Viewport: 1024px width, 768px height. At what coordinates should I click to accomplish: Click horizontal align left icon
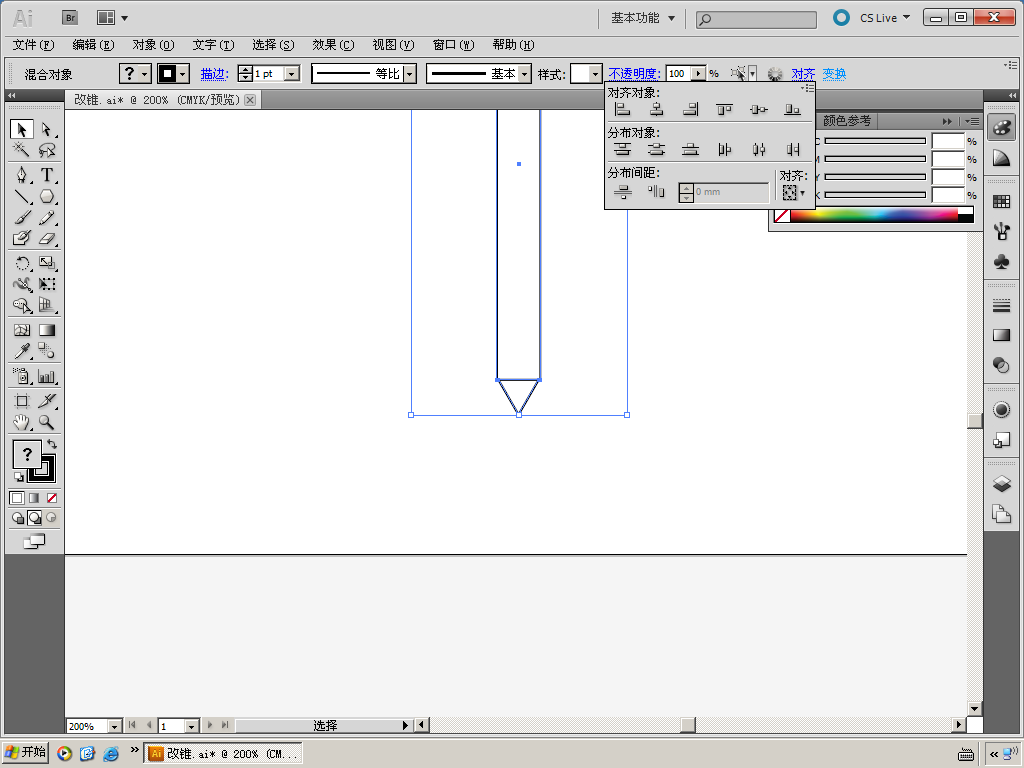623,110
